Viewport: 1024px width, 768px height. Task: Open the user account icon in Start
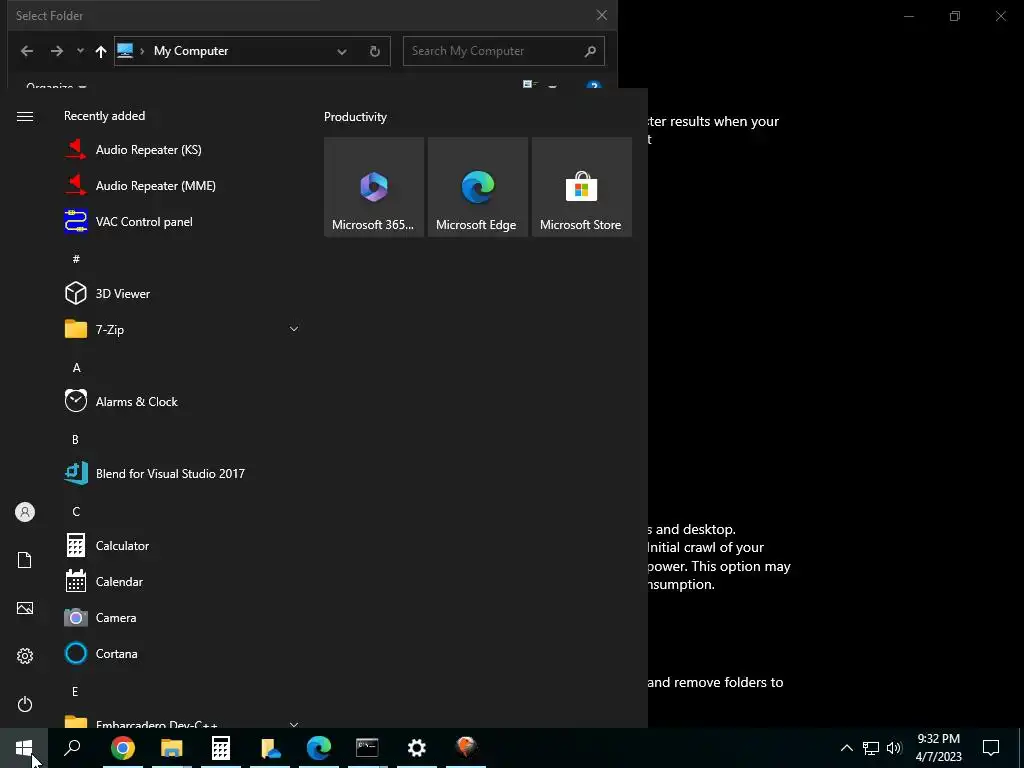click(25, 512)
